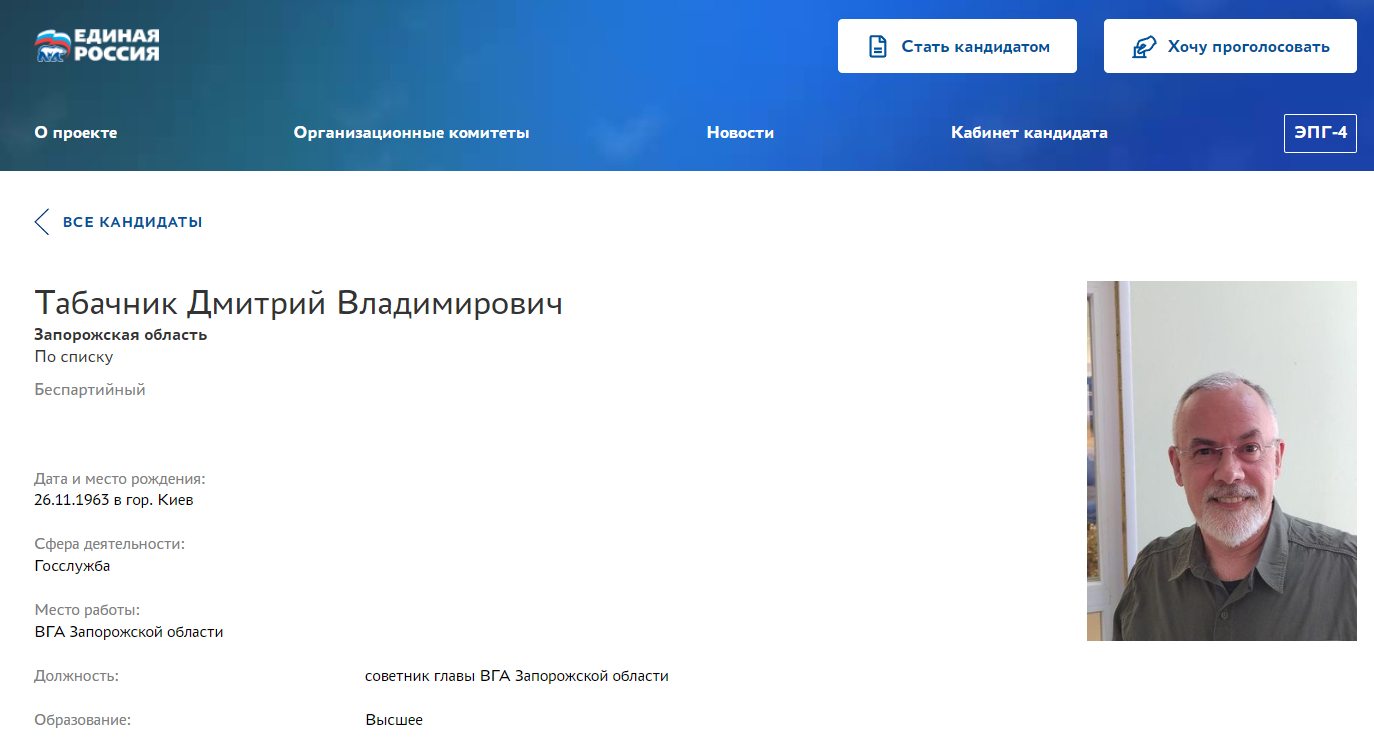Image resolution: width=1374 pixels, height=744 pixels.
Task: Click the candidate's profile photo
Action: coord(1221,460)
